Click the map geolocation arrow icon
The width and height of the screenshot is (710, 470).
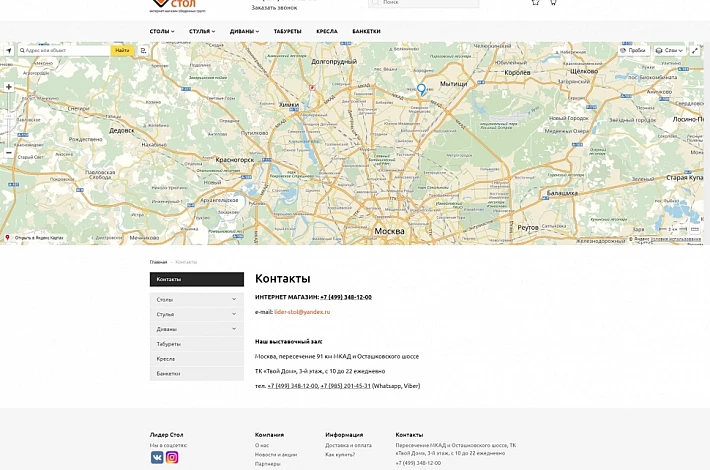pyautogui.click(x=9, y=51)
